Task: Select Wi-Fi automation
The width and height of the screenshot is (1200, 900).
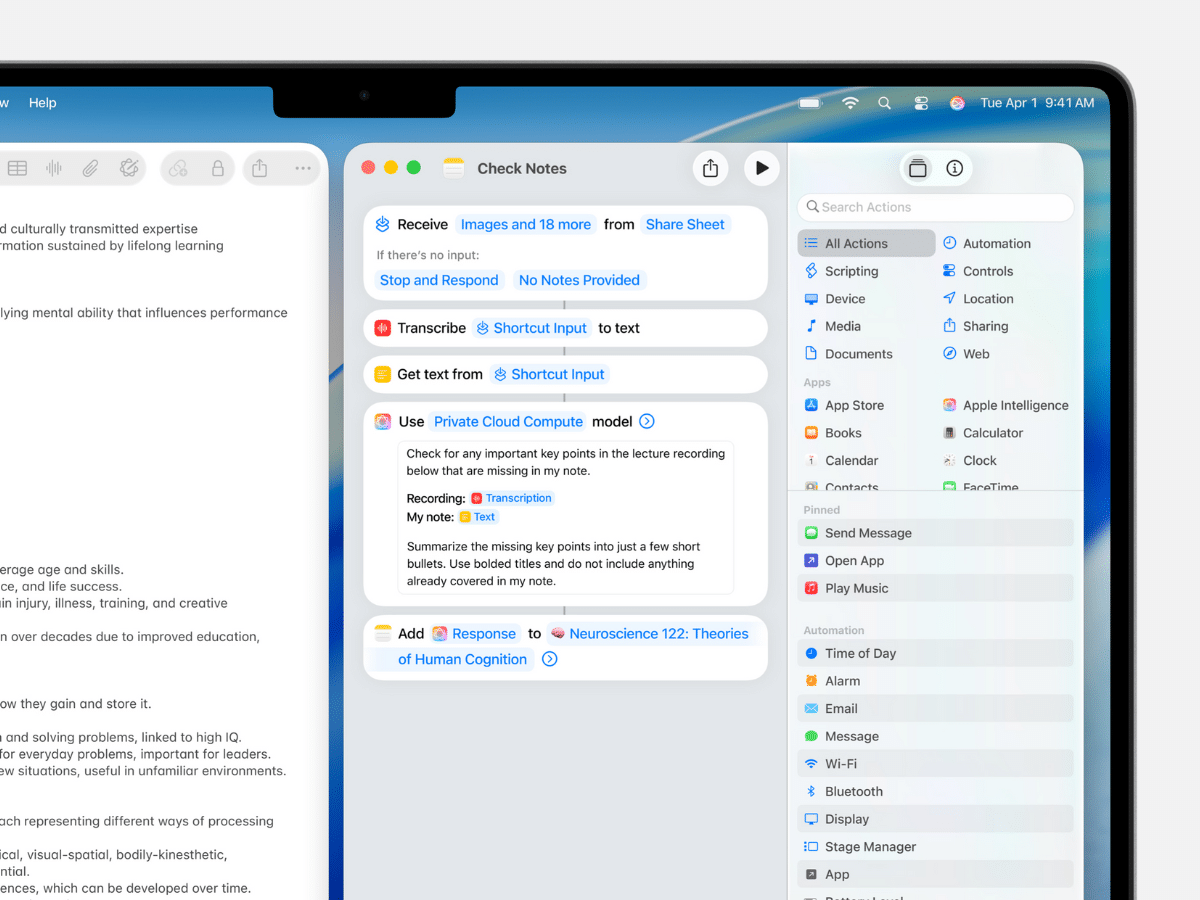Action: (935, 764)
